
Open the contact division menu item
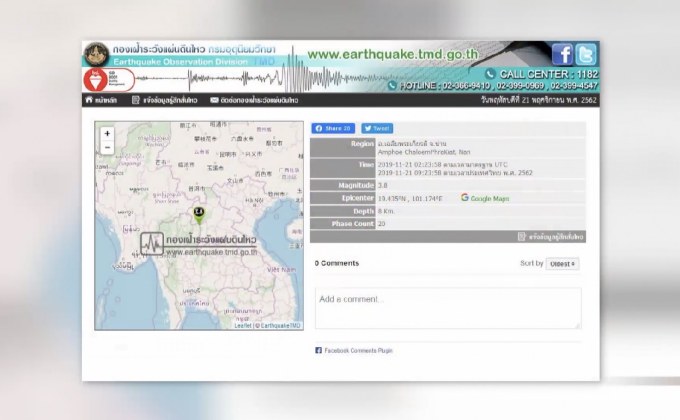pyautogui.click(x=245, y=101)
